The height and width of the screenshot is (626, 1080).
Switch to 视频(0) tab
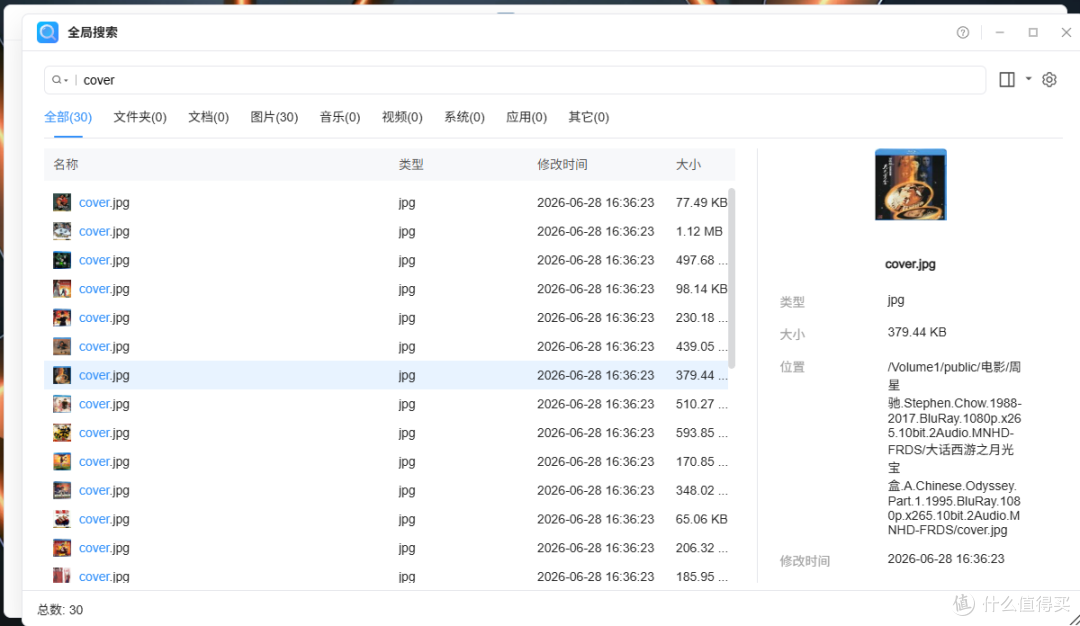(x=402, y=117)
